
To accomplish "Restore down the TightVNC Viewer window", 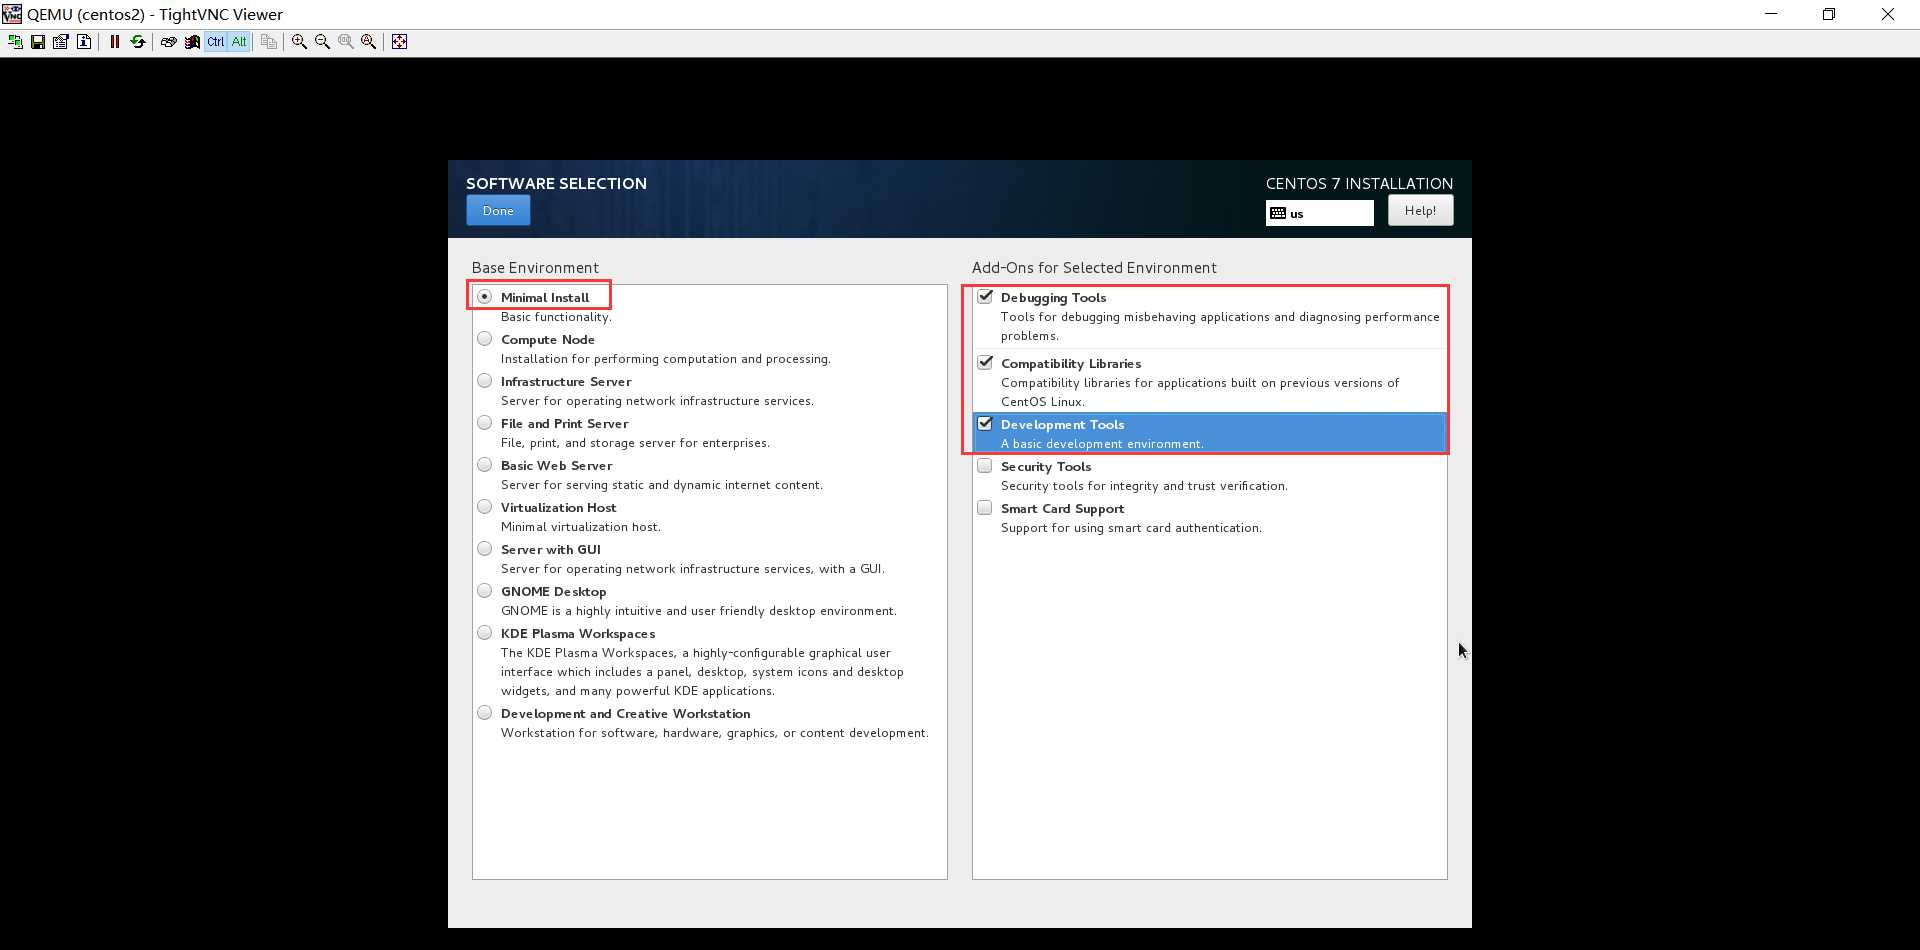I will tap(1829, 14).
